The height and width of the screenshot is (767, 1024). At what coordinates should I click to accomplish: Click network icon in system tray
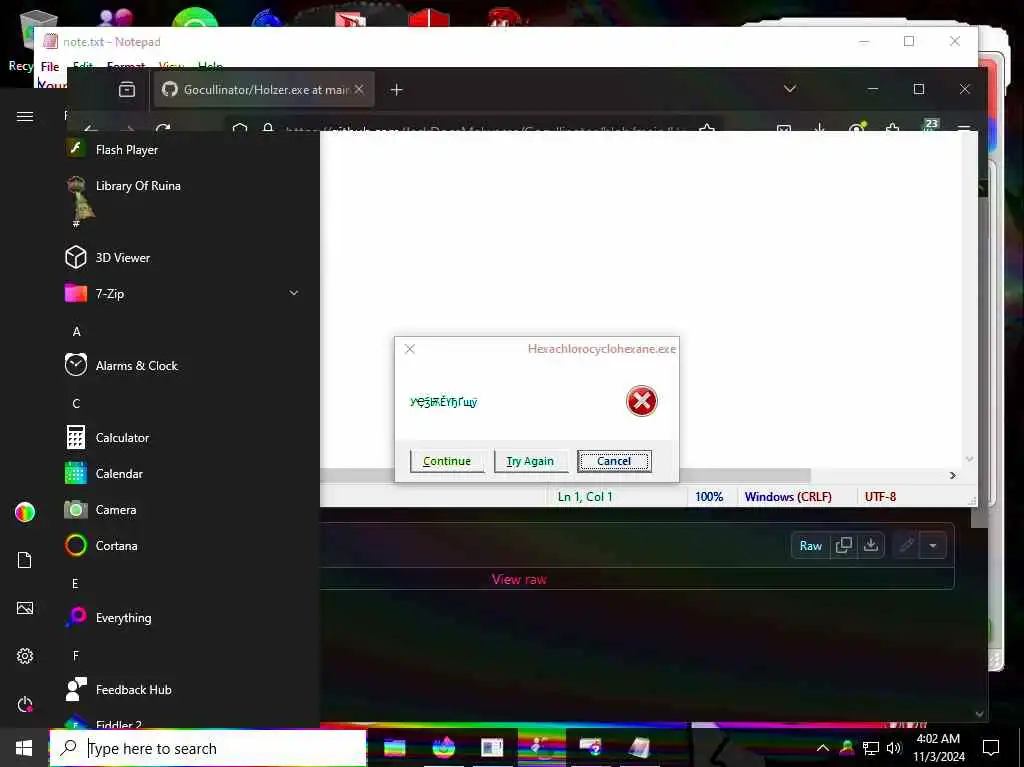pos(871,748)
